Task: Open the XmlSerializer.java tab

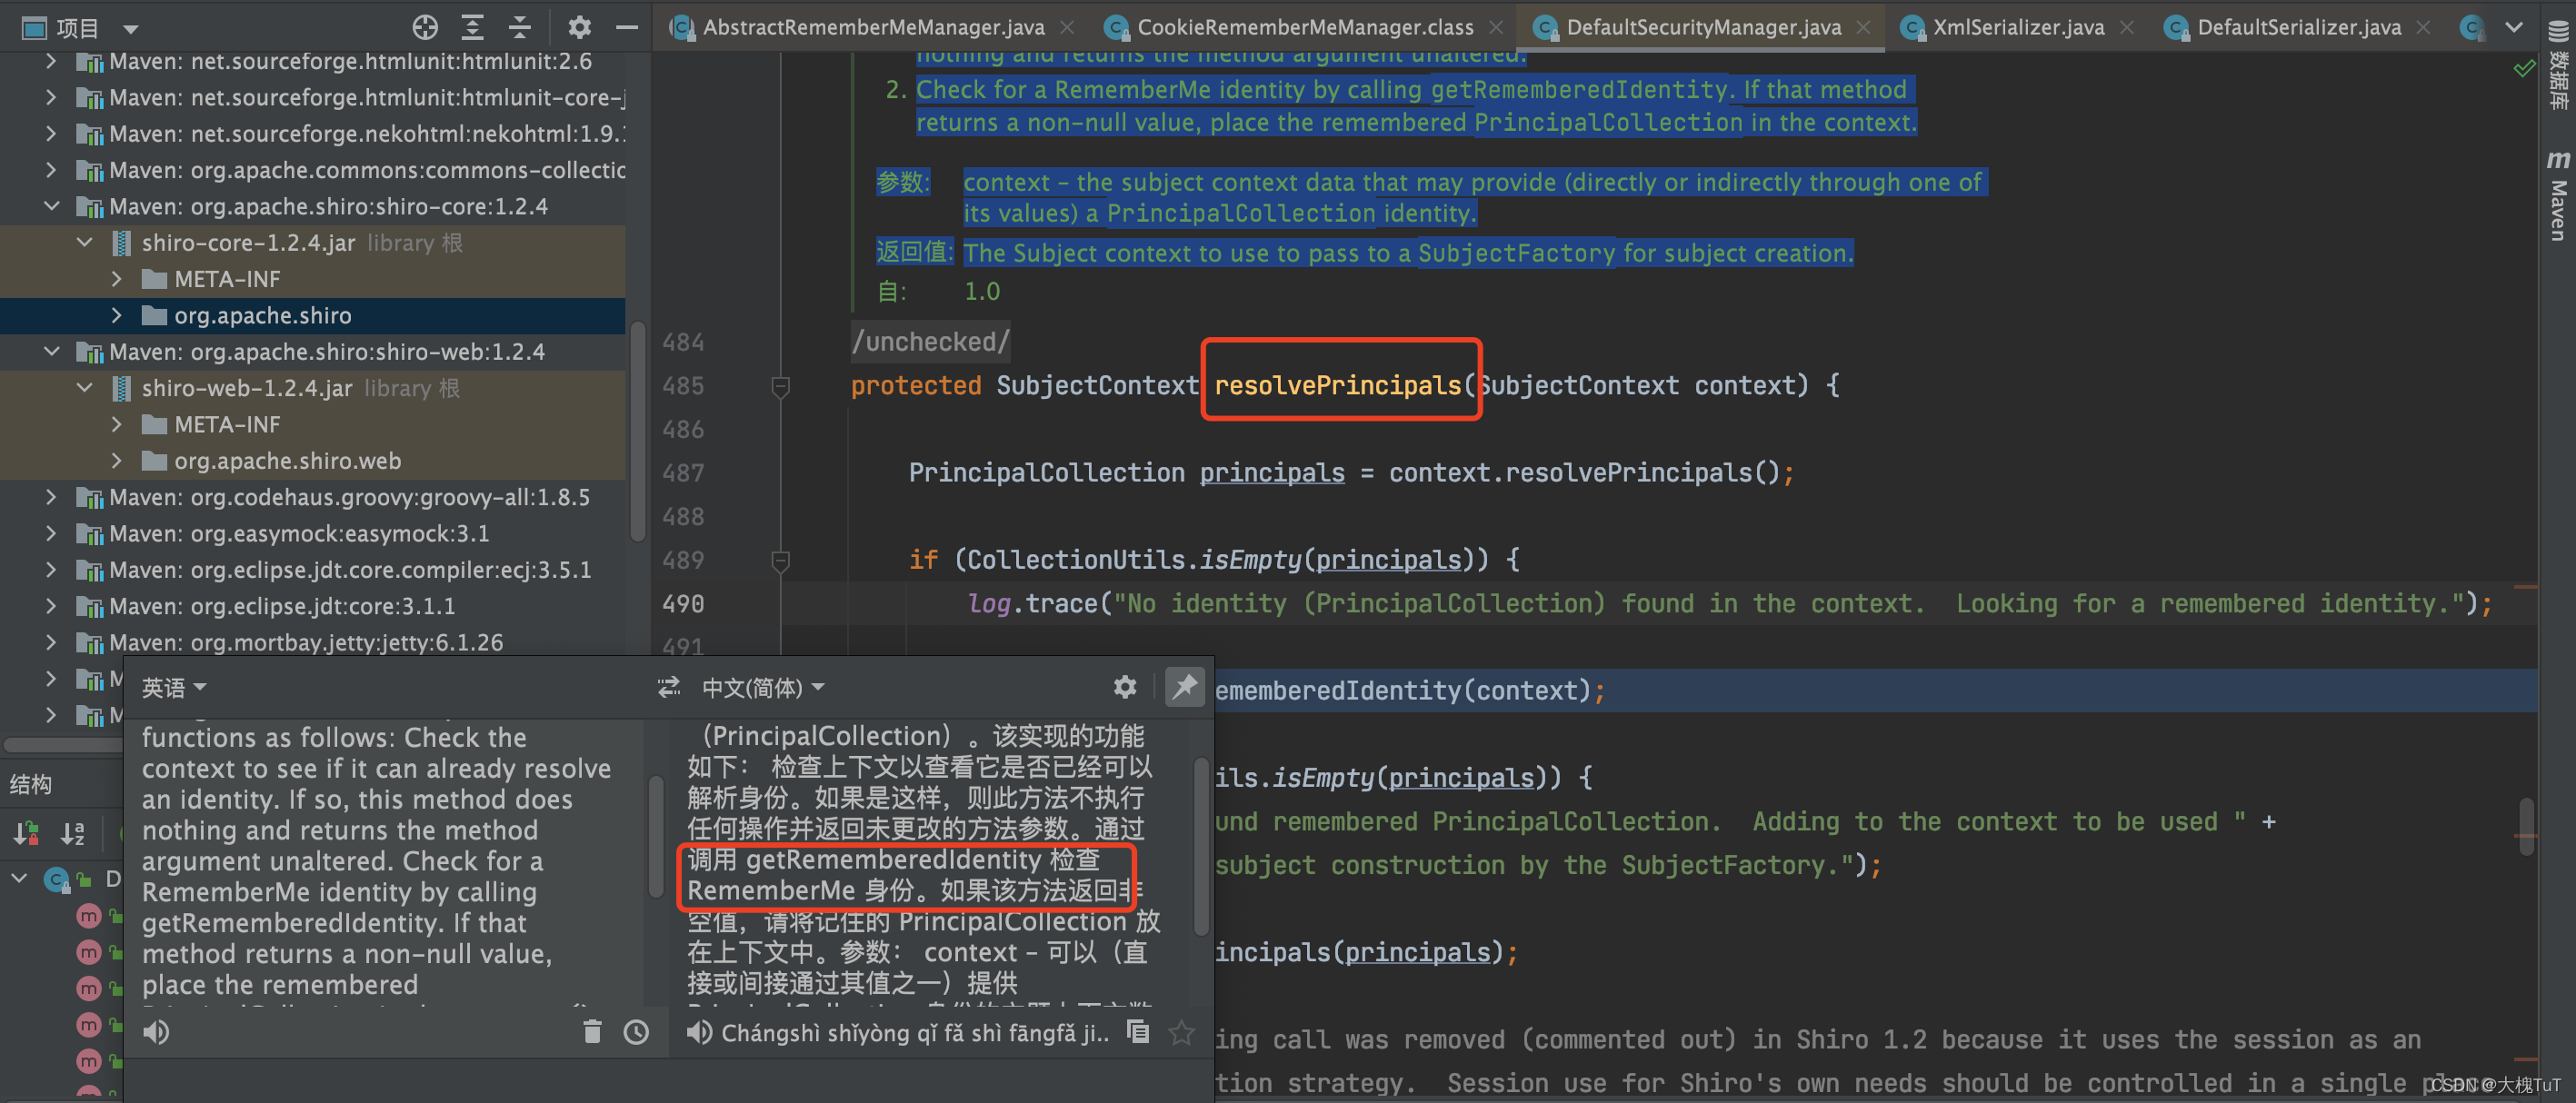Action: [2017, 27]
